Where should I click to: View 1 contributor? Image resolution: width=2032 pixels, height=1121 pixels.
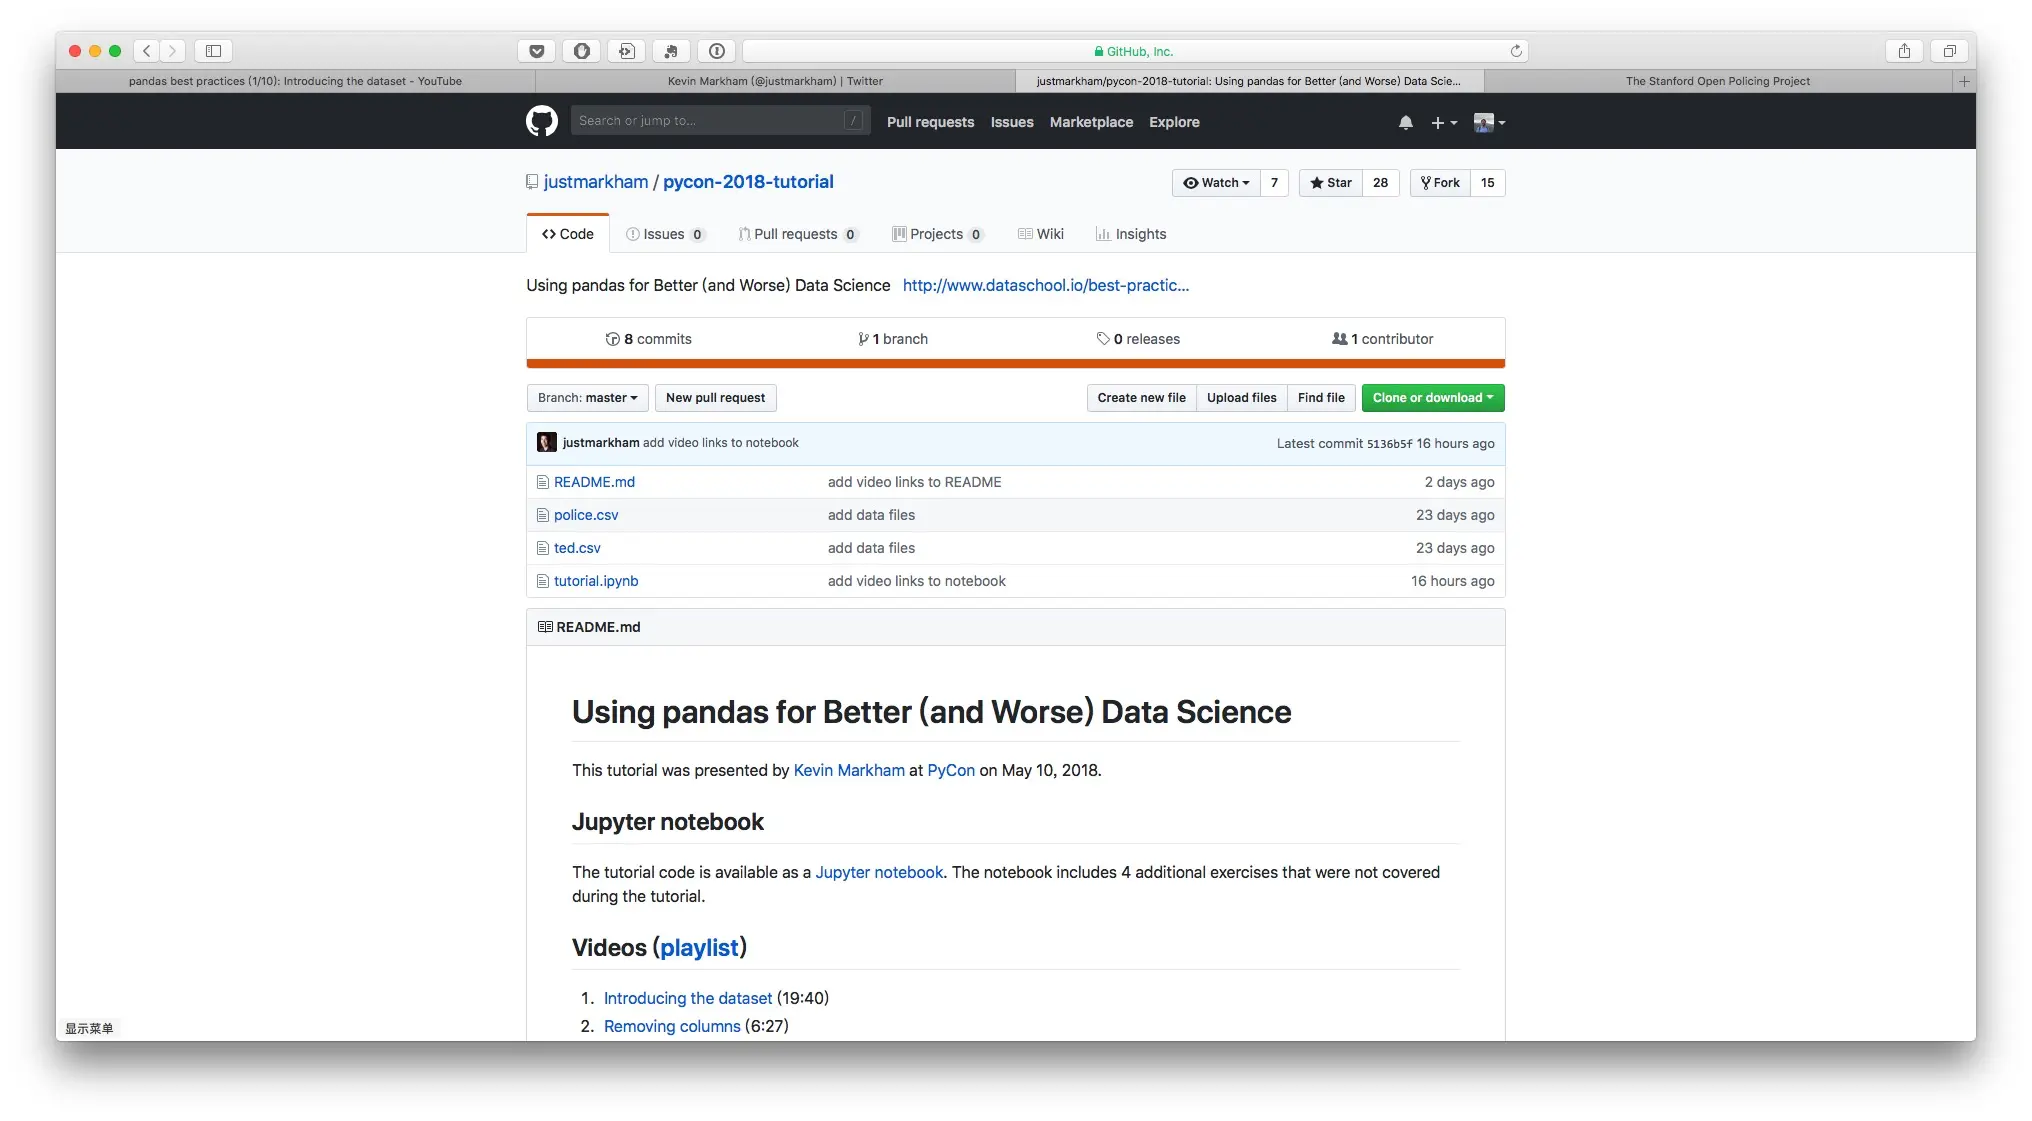[x=1382, y=339]
